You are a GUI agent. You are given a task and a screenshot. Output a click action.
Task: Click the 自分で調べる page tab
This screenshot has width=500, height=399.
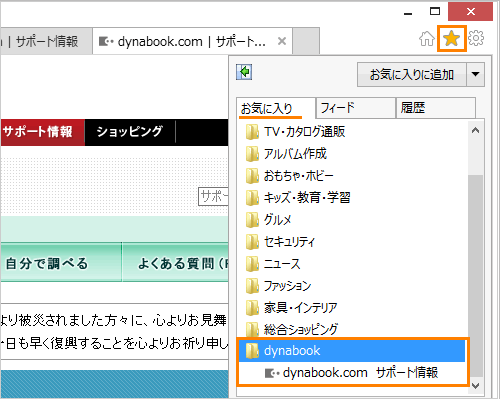(x=61, y=262)
